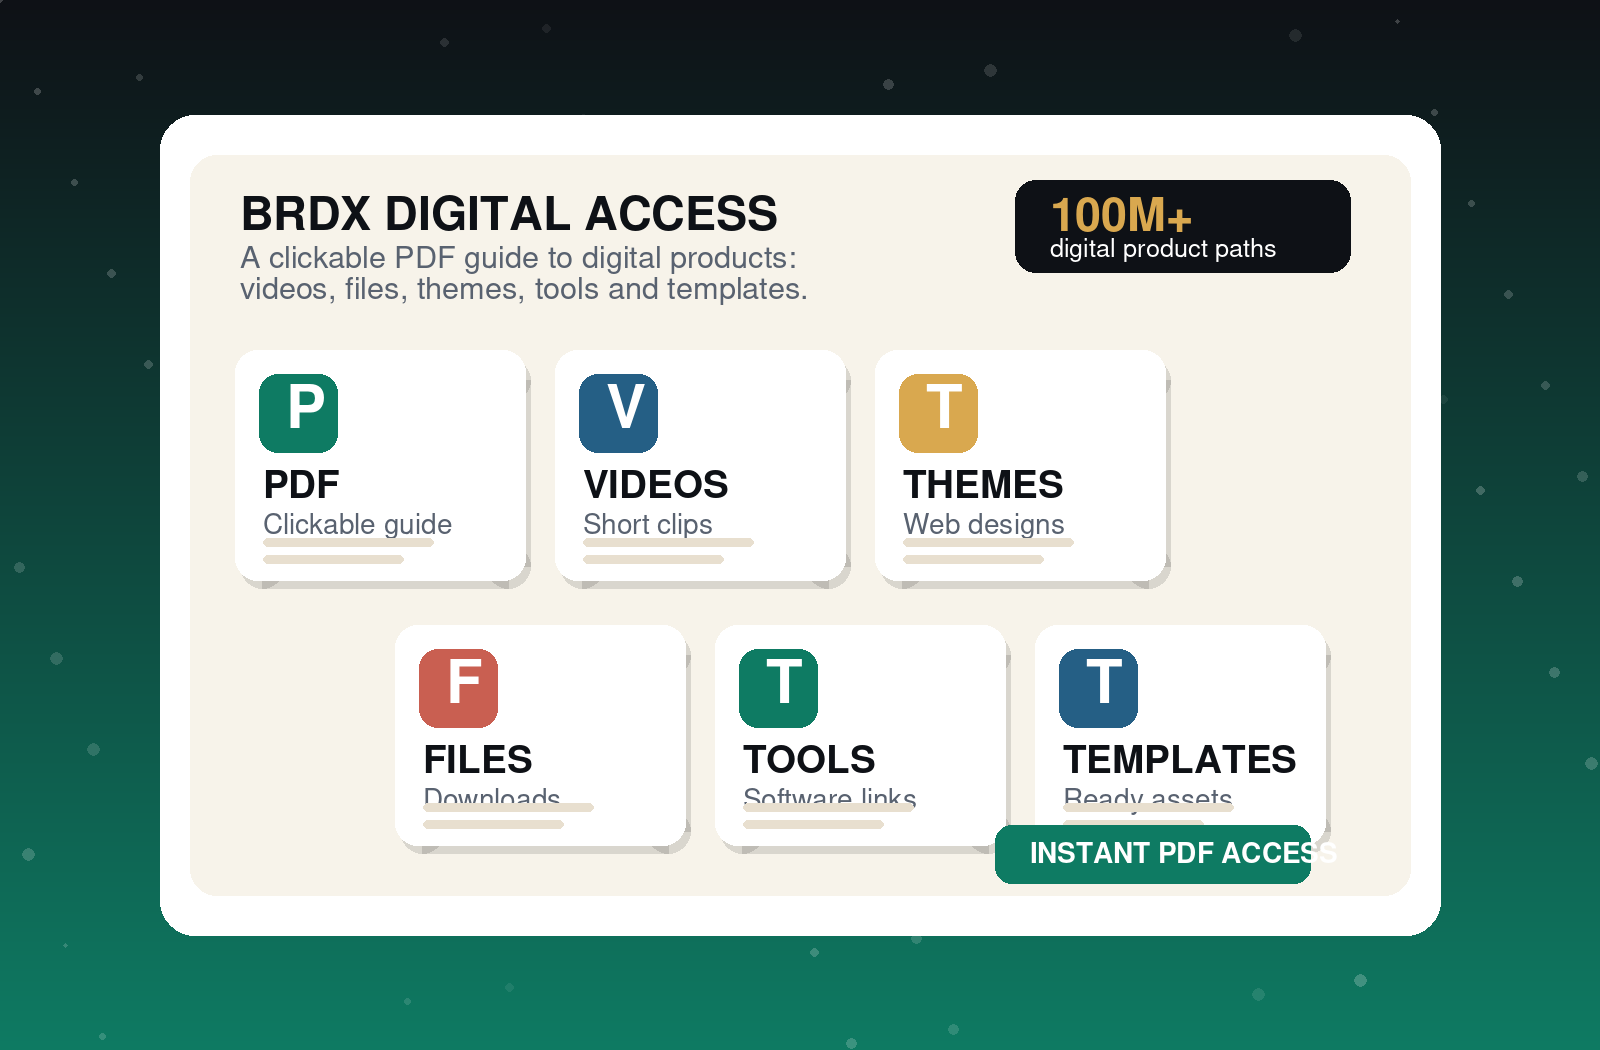Viewport: 1600px width, 1050px height.
Task: Click the 'digital product paths' badge text
Action: [x=1163, y=249]
